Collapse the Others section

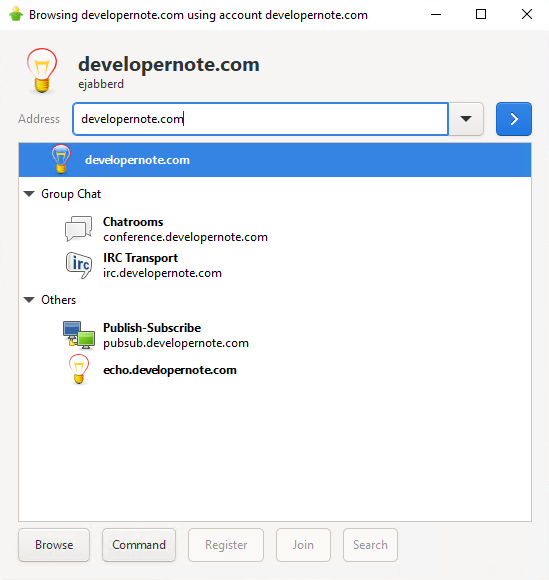29,300
